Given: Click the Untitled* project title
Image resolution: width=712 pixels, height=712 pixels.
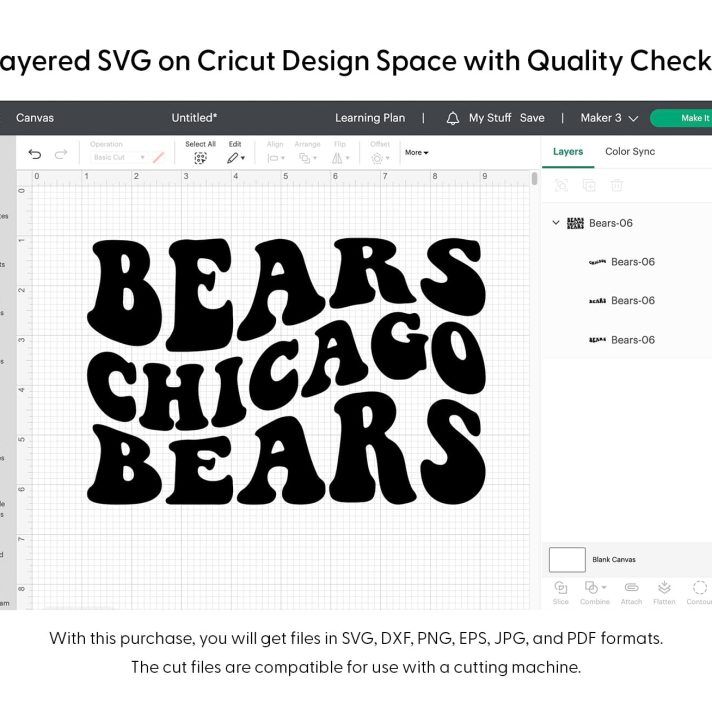Looking at the screenshot, I should (x=194, y=118).
